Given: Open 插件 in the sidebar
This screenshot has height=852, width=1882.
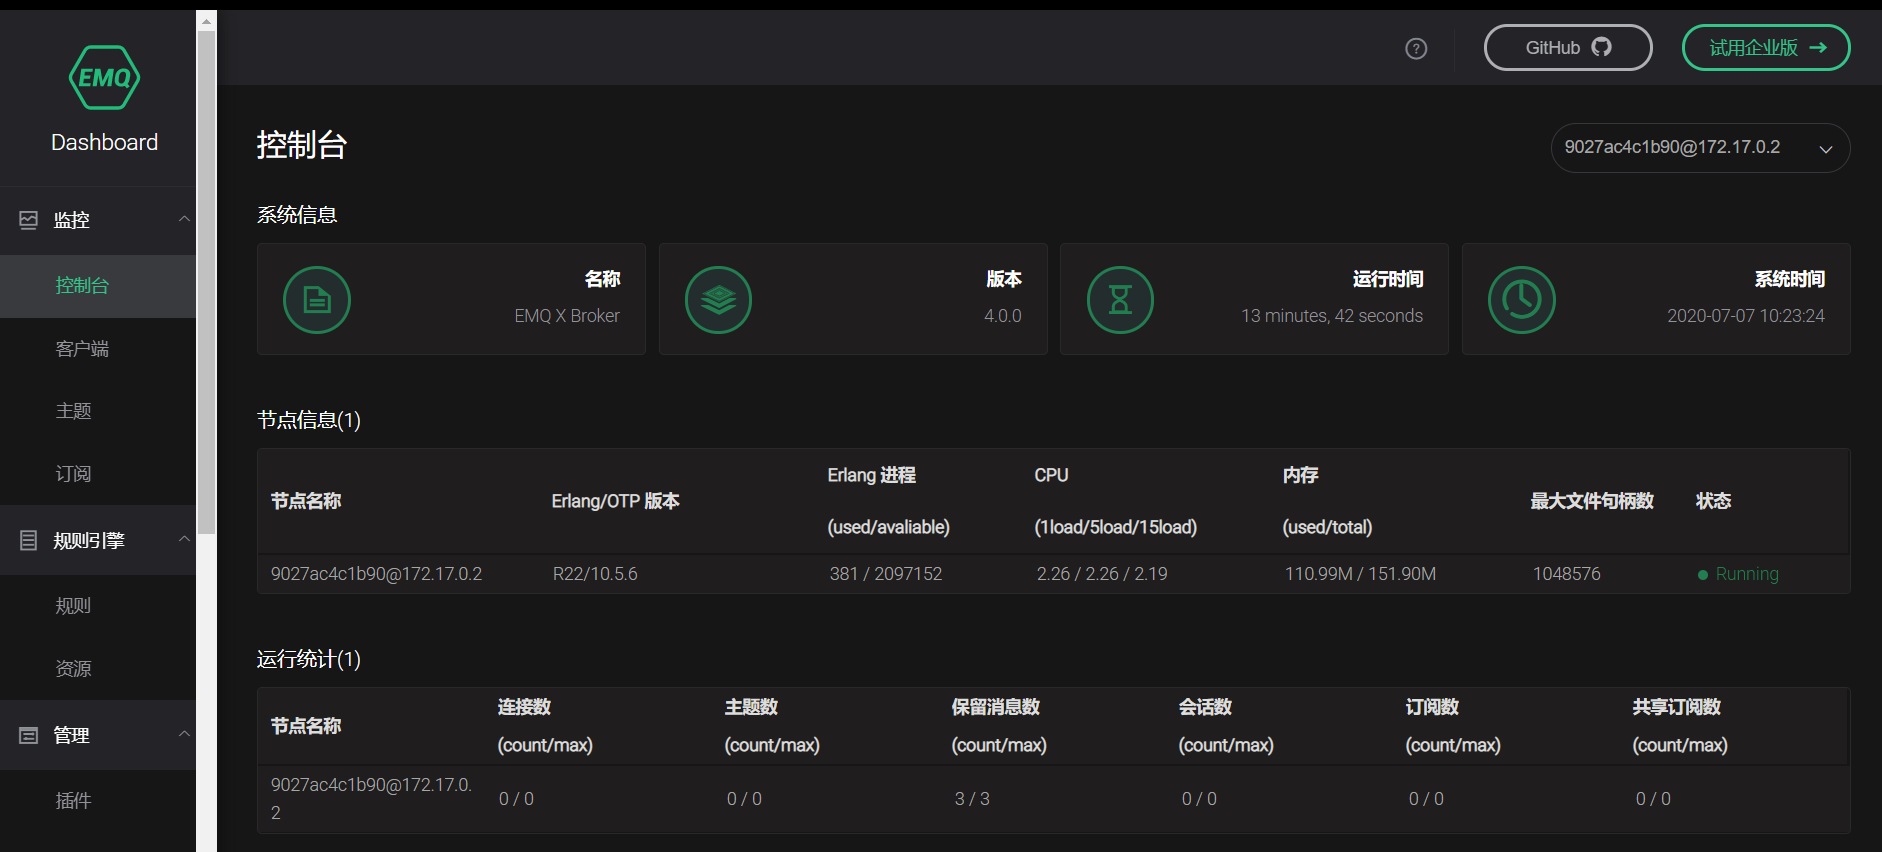Looking at the screenshot, I should [98, 801].
